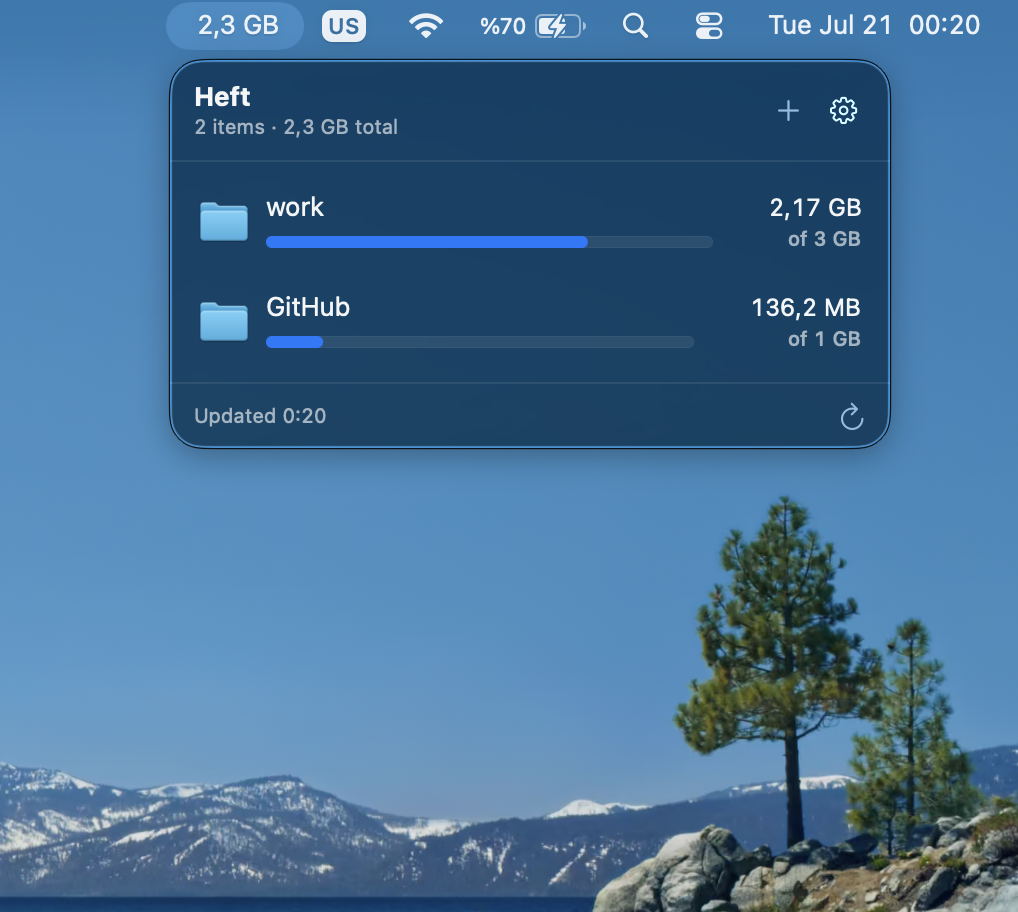Open Spotlight search magnifier icon
This screenshot has width=1018, height=912.
[x=635, y=26]
